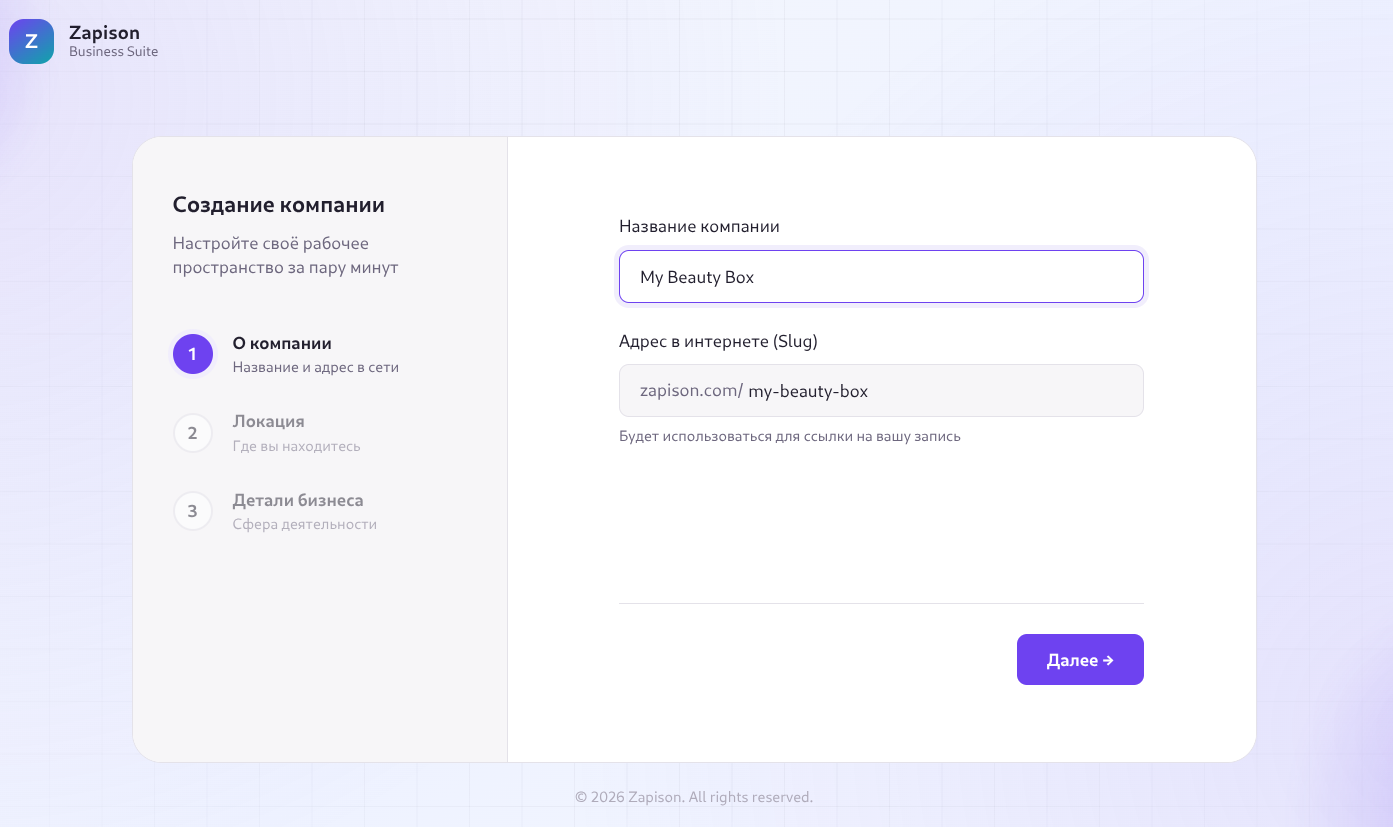This screenshot has height=827, width=1393.
Task: Click the 'Business Suite' subtitle text
Action: 113,52
